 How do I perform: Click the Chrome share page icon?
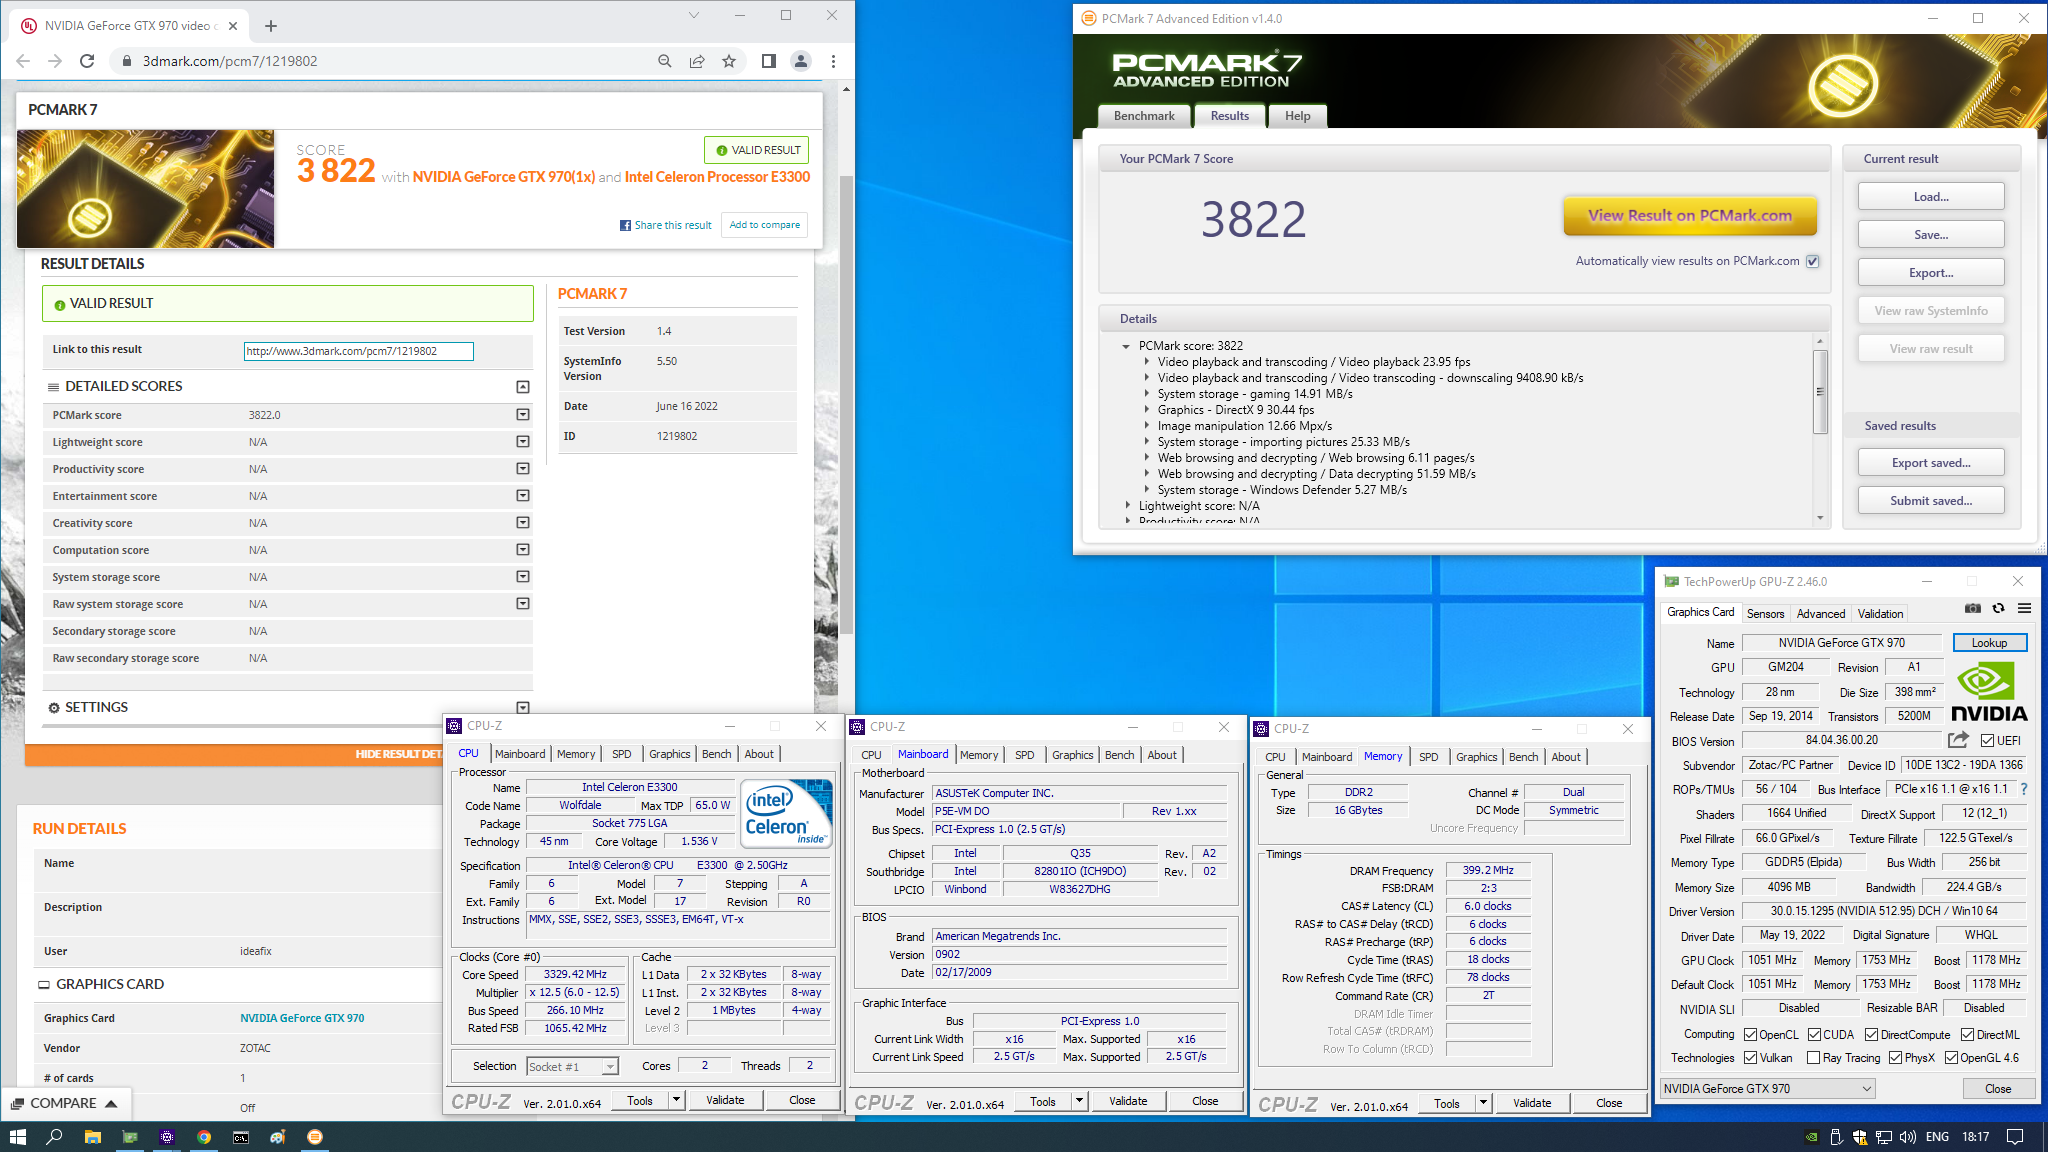click(697, 61)
